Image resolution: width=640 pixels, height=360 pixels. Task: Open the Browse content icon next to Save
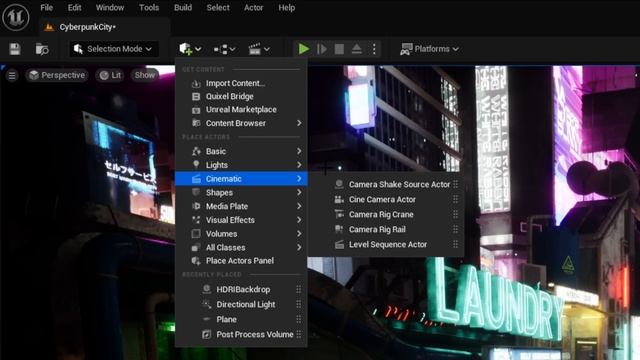42,49
